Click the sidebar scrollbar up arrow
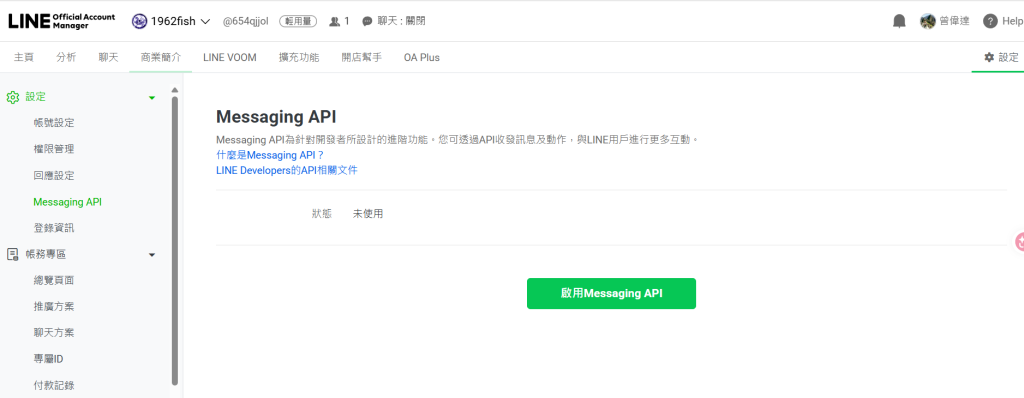 (174, 90)
